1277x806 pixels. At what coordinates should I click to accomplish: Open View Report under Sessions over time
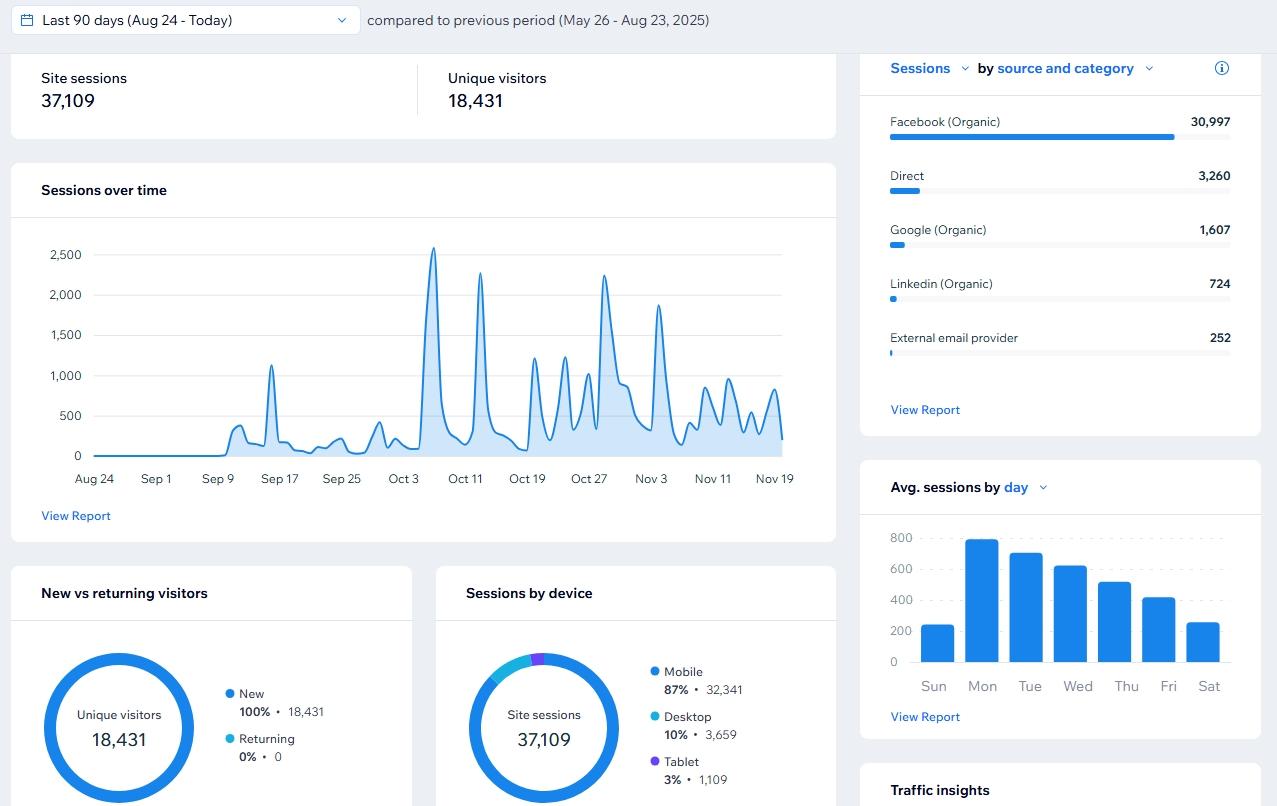[x=76, y=516]
